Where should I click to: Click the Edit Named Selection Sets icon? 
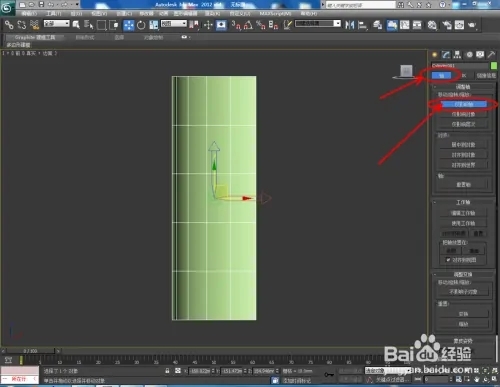coord(287,25)
